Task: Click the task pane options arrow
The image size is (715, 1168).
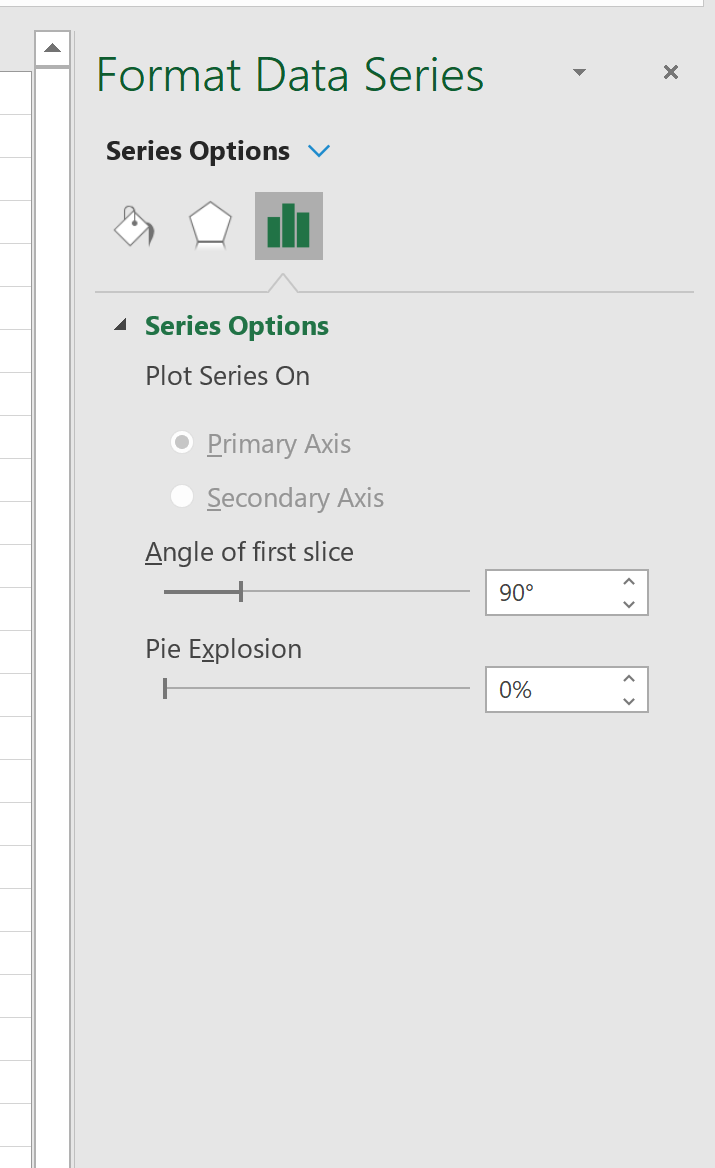Action: point(578,73)
